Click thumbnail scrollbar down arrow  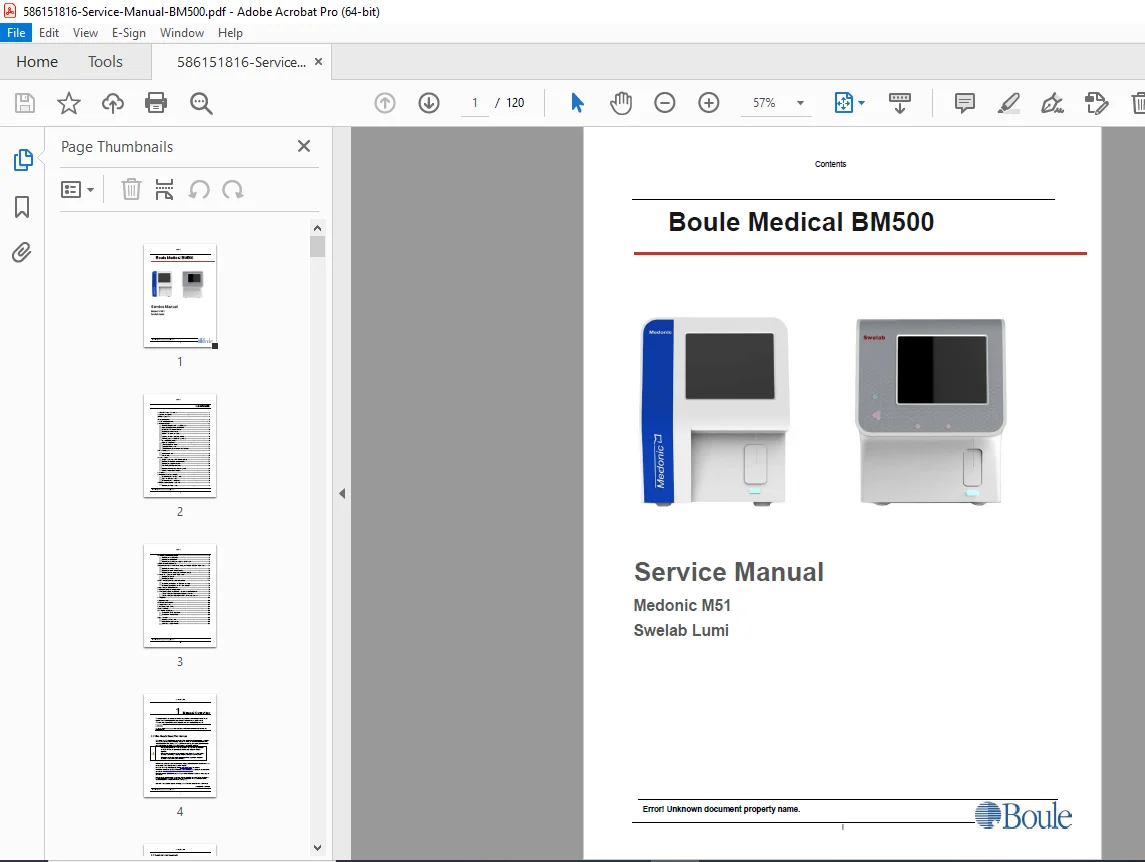[x=317, y=848]
